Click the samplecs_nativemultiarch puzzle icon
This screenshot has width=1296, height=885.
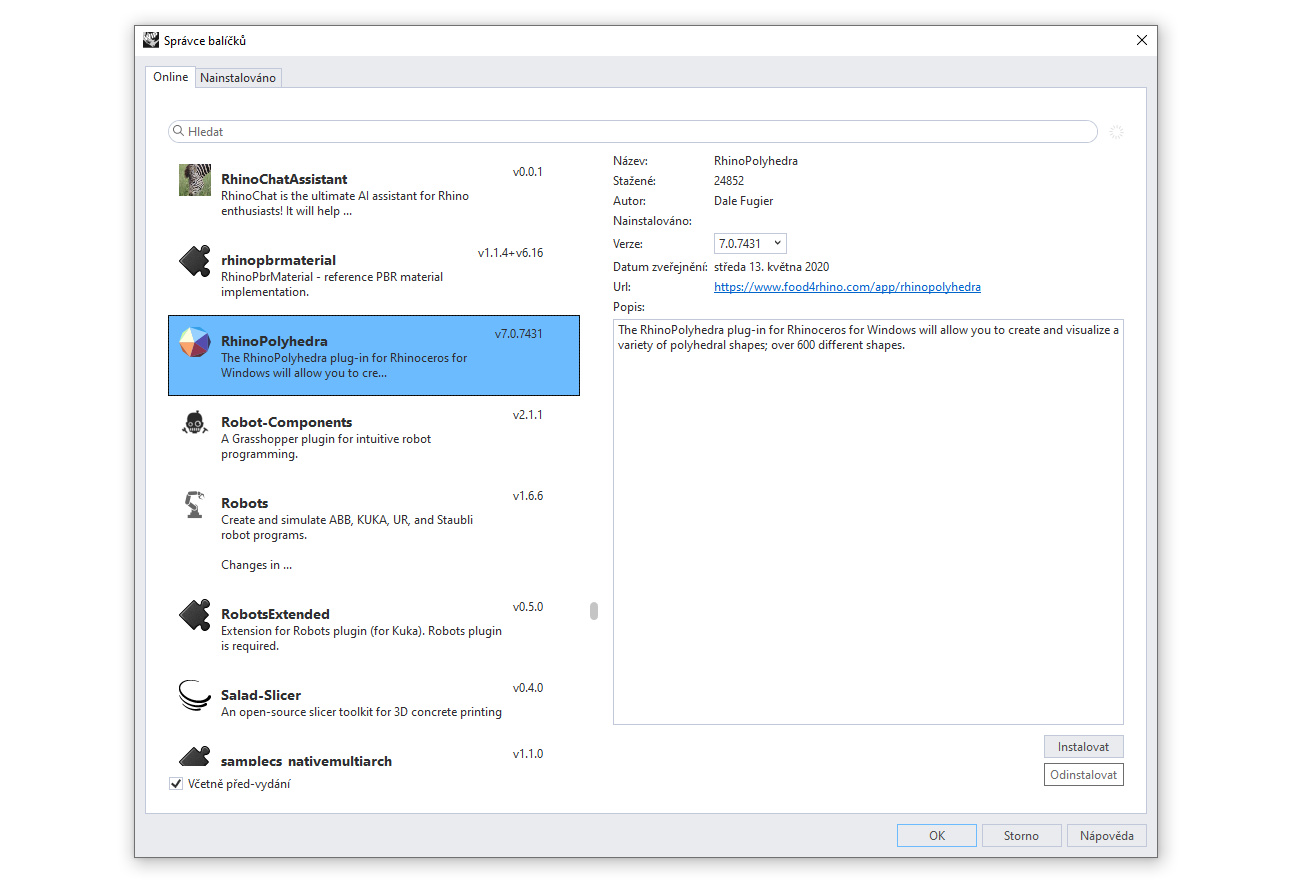click(195, 756)
